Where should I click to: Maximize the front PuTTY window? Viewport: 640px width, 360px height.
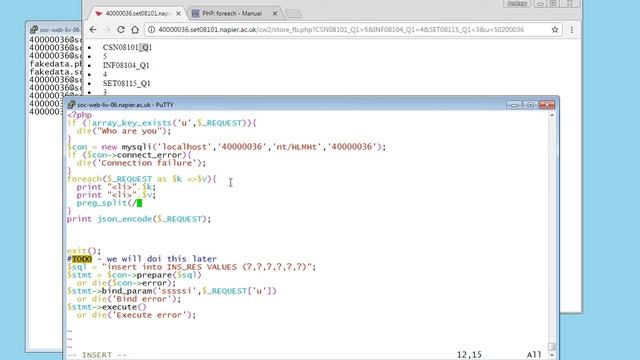point(530,104)
